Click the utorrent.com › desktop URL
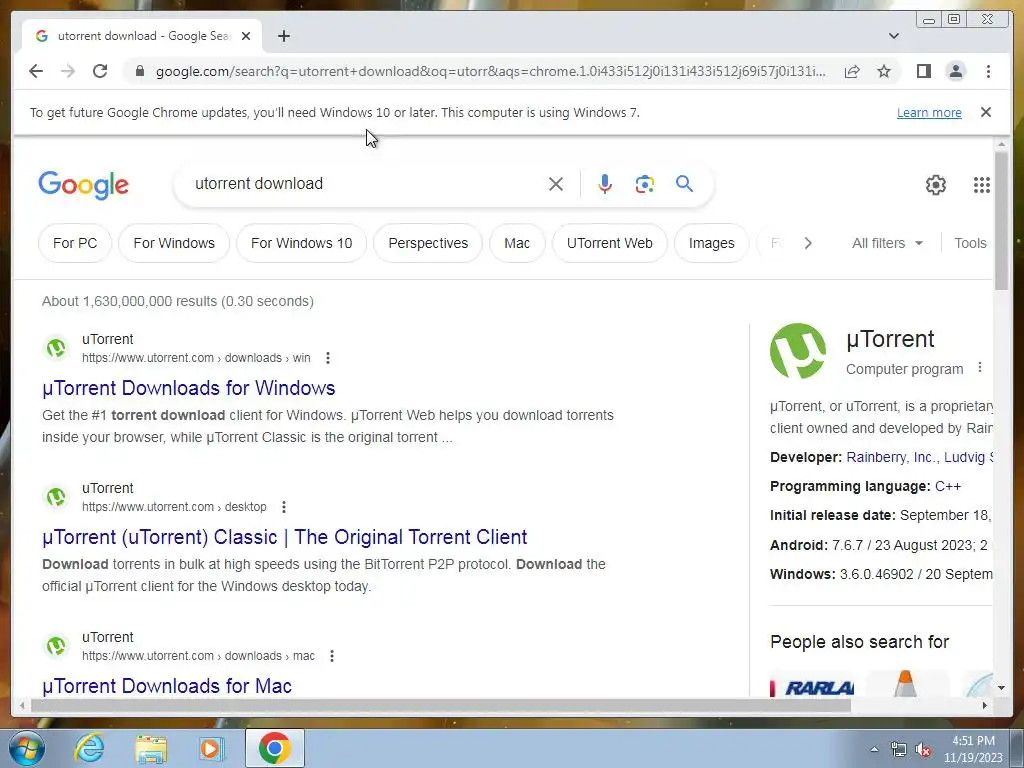 click(x=174, y=507)
